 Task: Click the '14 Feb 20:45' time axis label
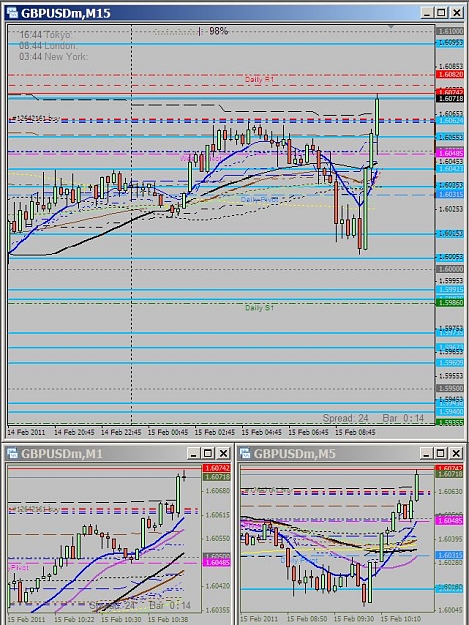coord(74,432)
